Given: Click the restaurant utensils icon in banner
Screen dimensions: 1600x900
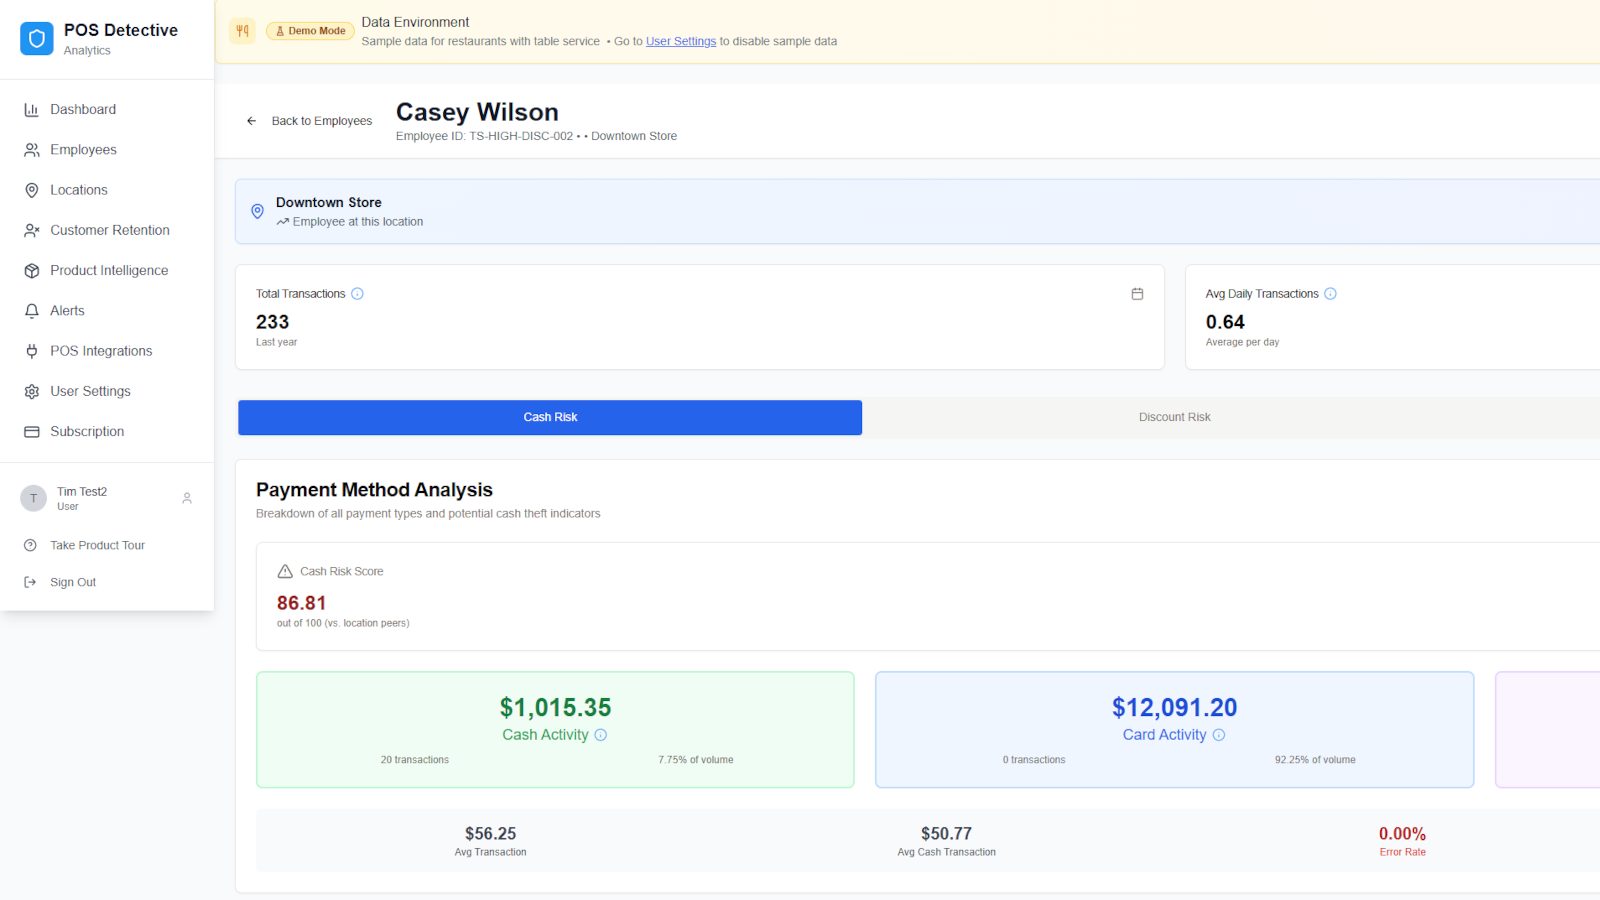Looking at the screenshot, I should tap(243, 31).
